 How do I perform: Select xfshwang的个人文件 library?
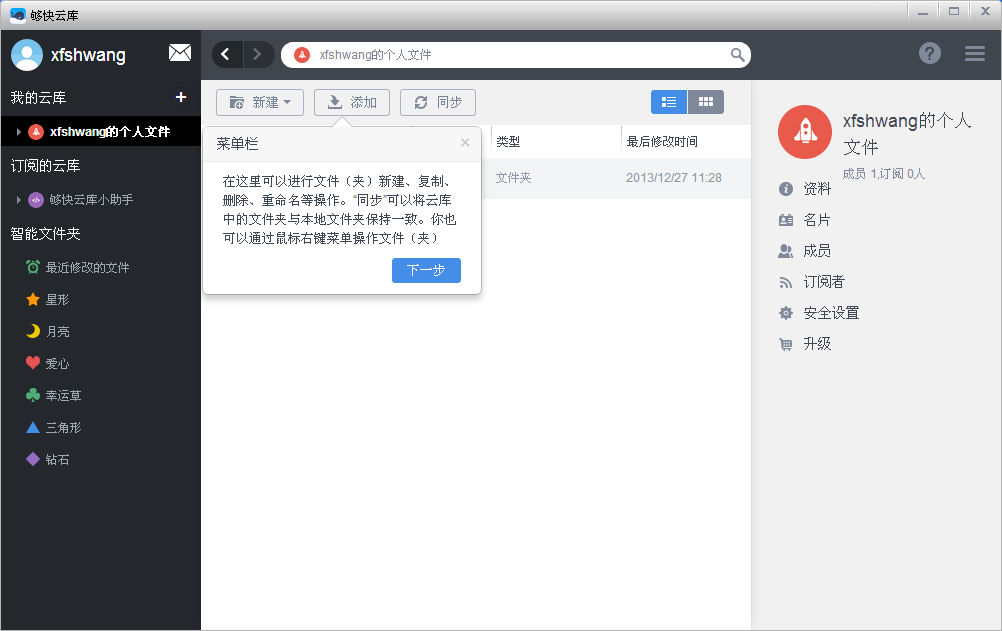(x=101, y=132)
